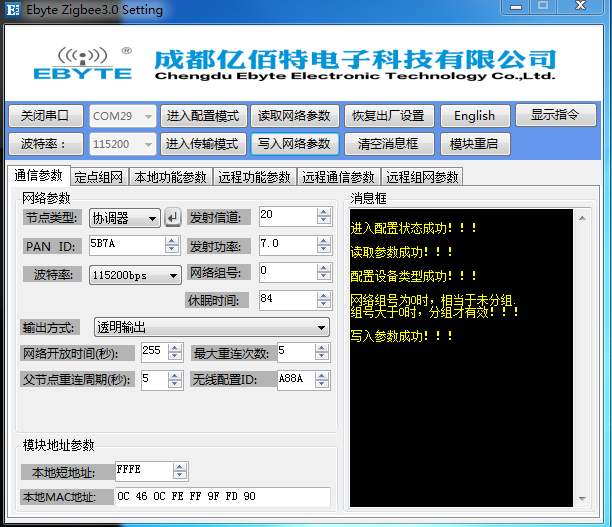Click the enter-arrow icon beside 节点类型

point(173,217)
